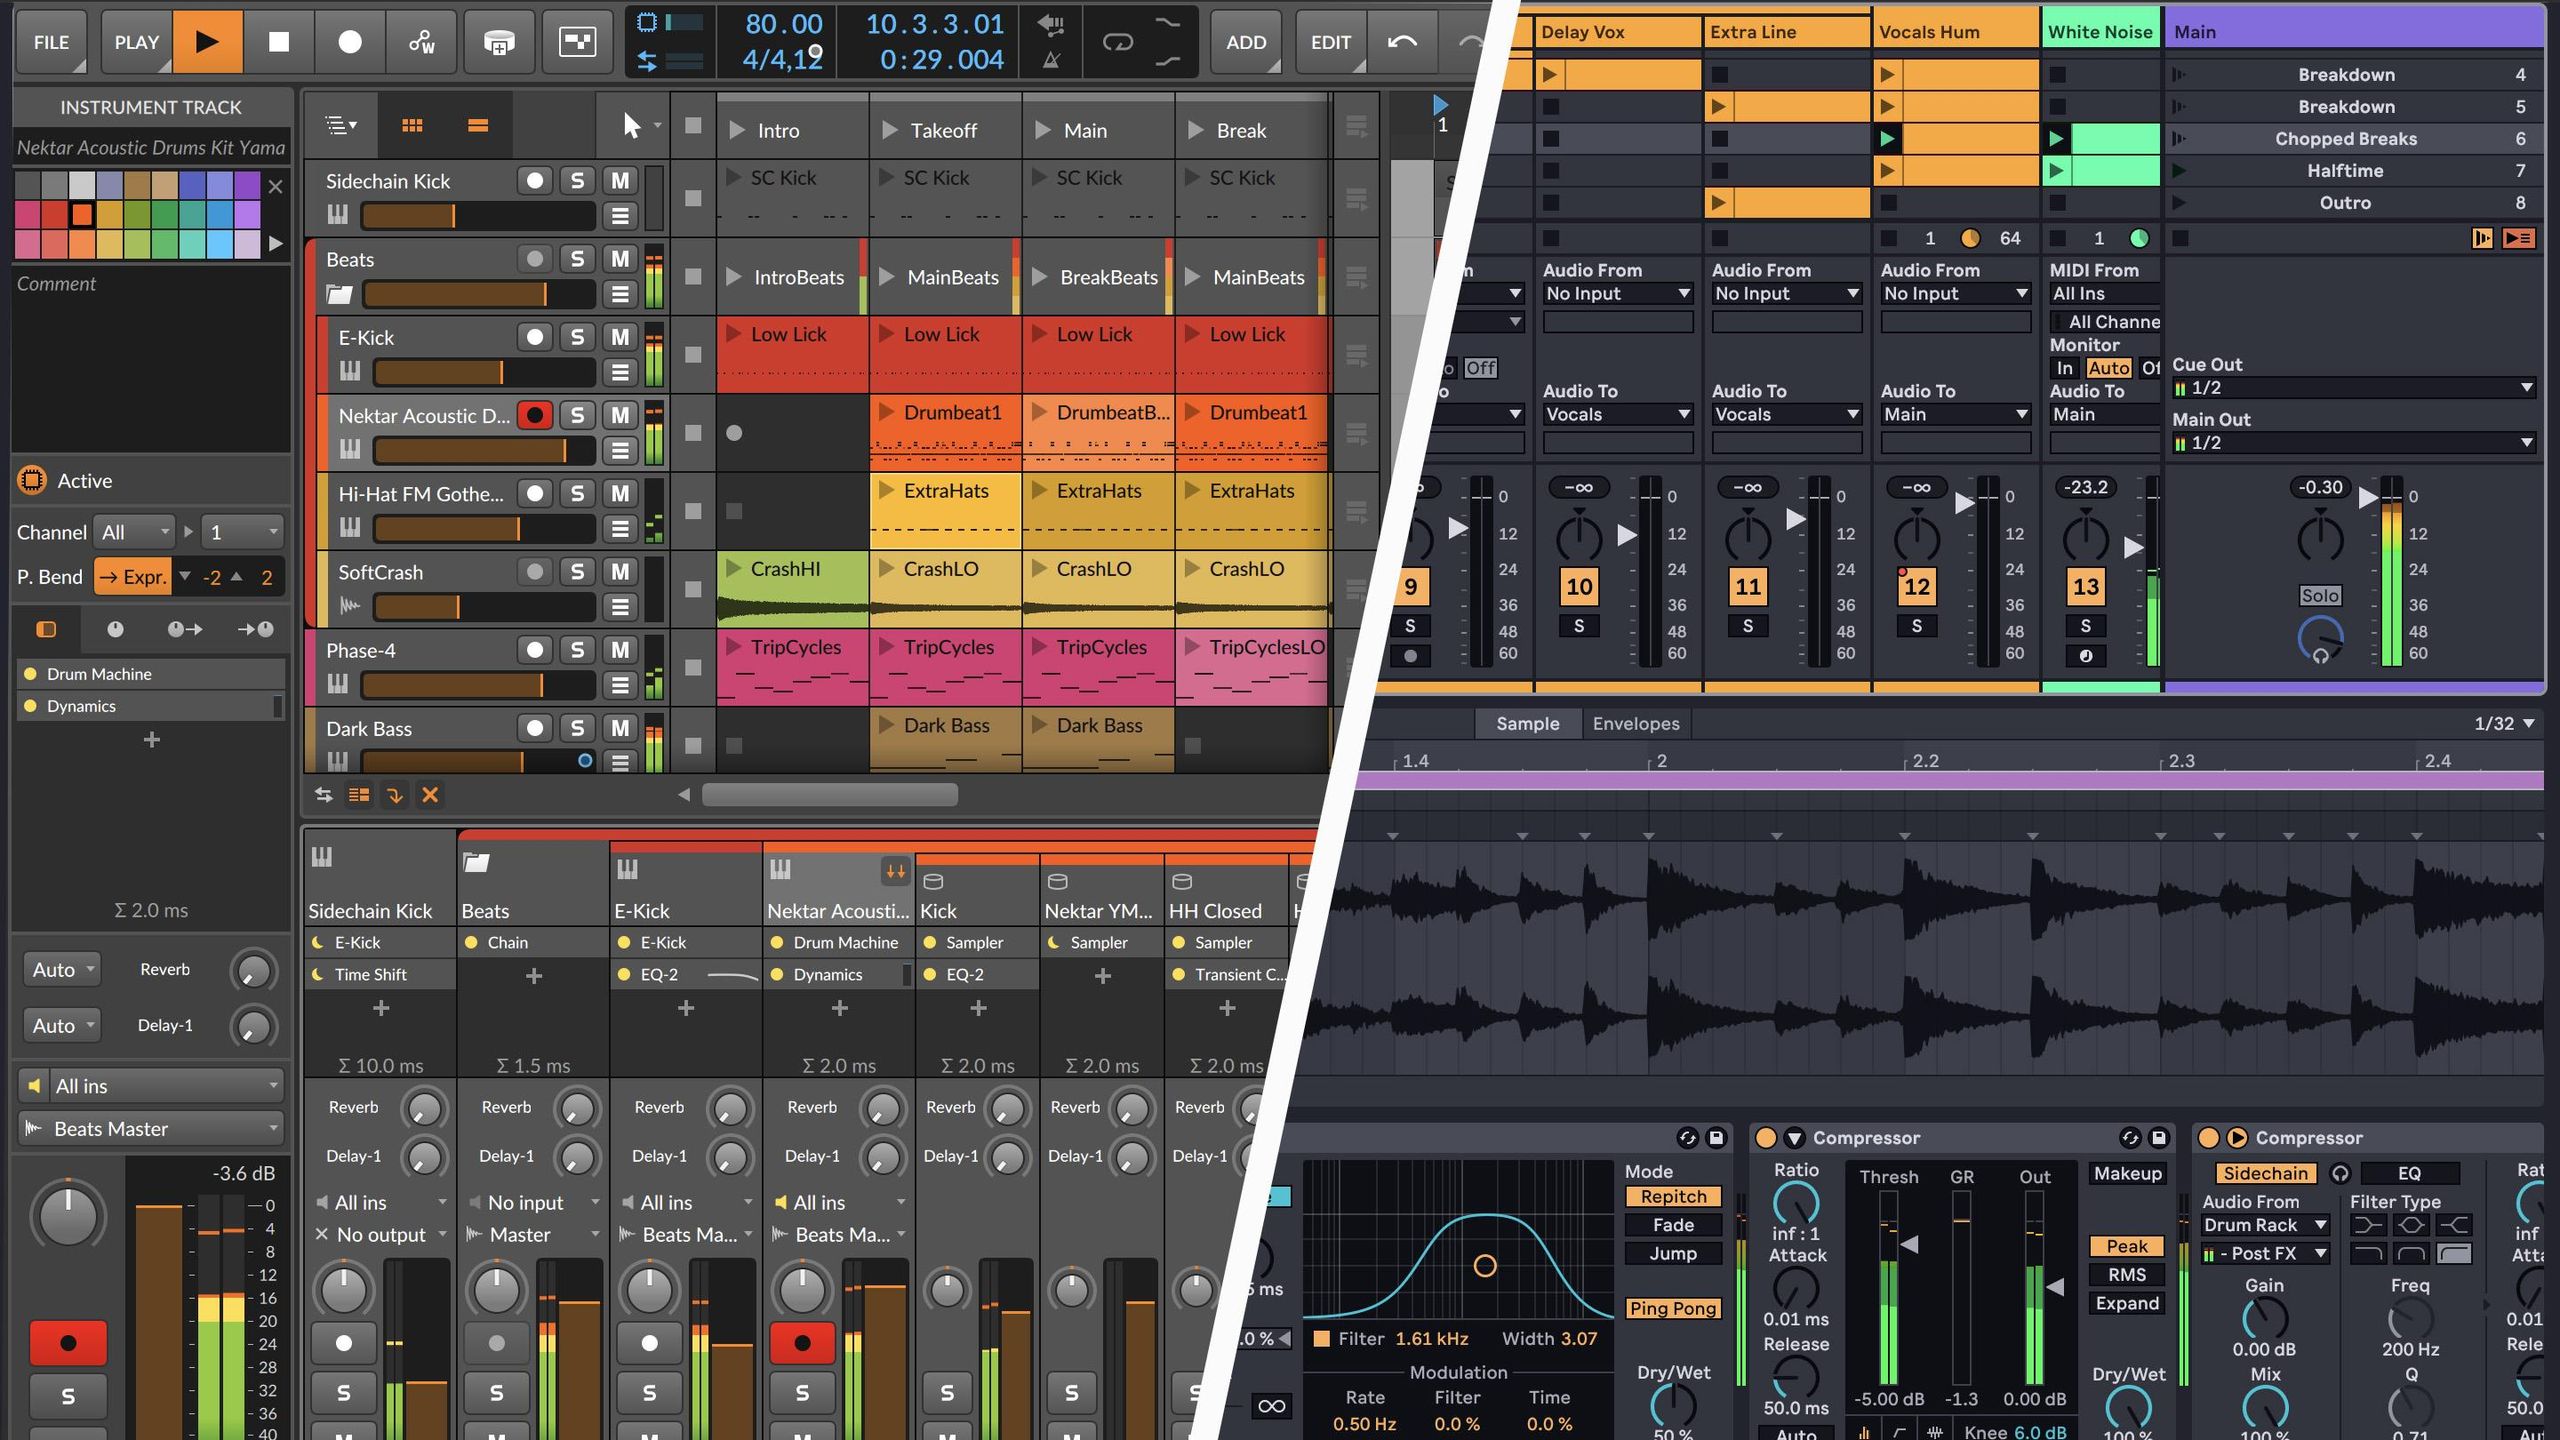2560x1440 pixels.
Task: Open the FILE menu
Action: click(x=51, y=41)
